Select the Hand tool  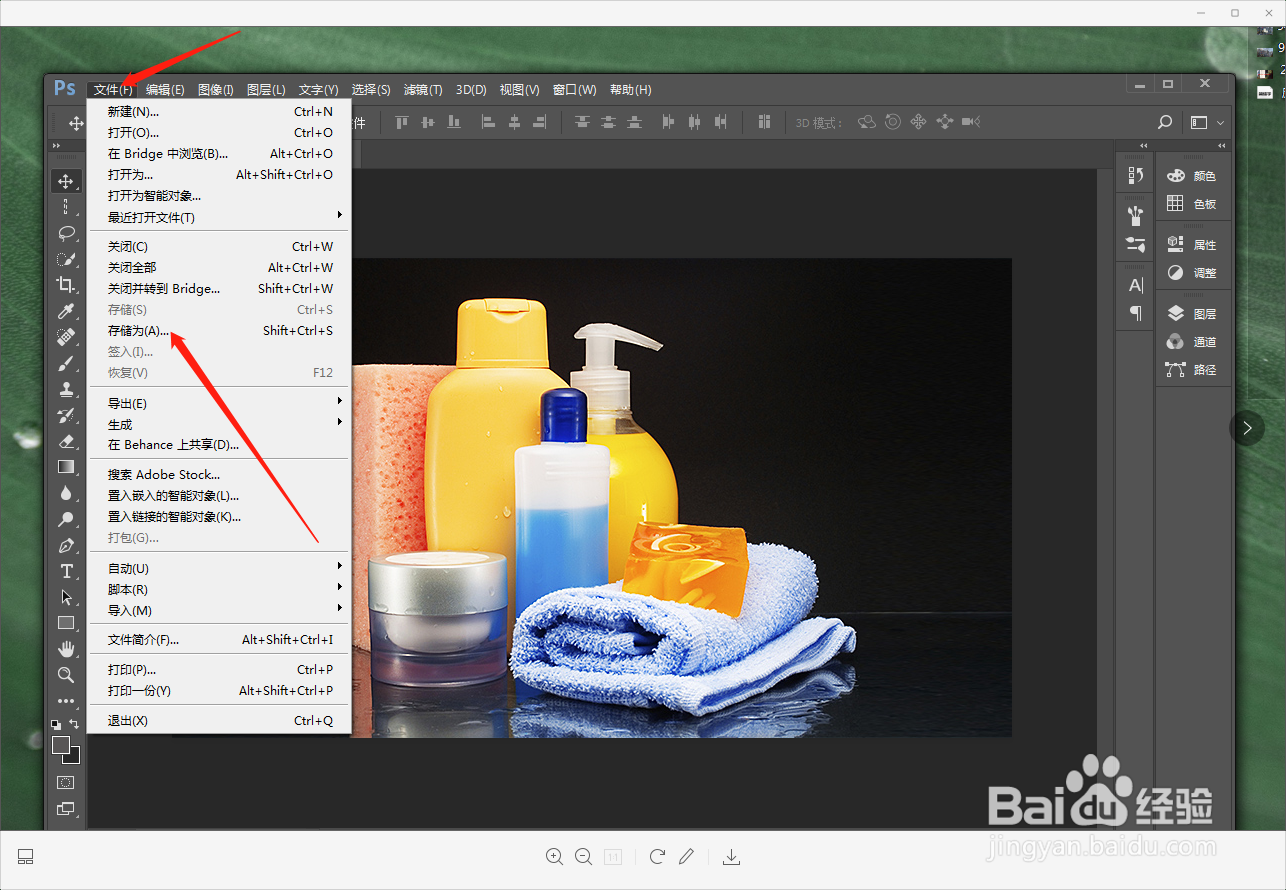66,649
